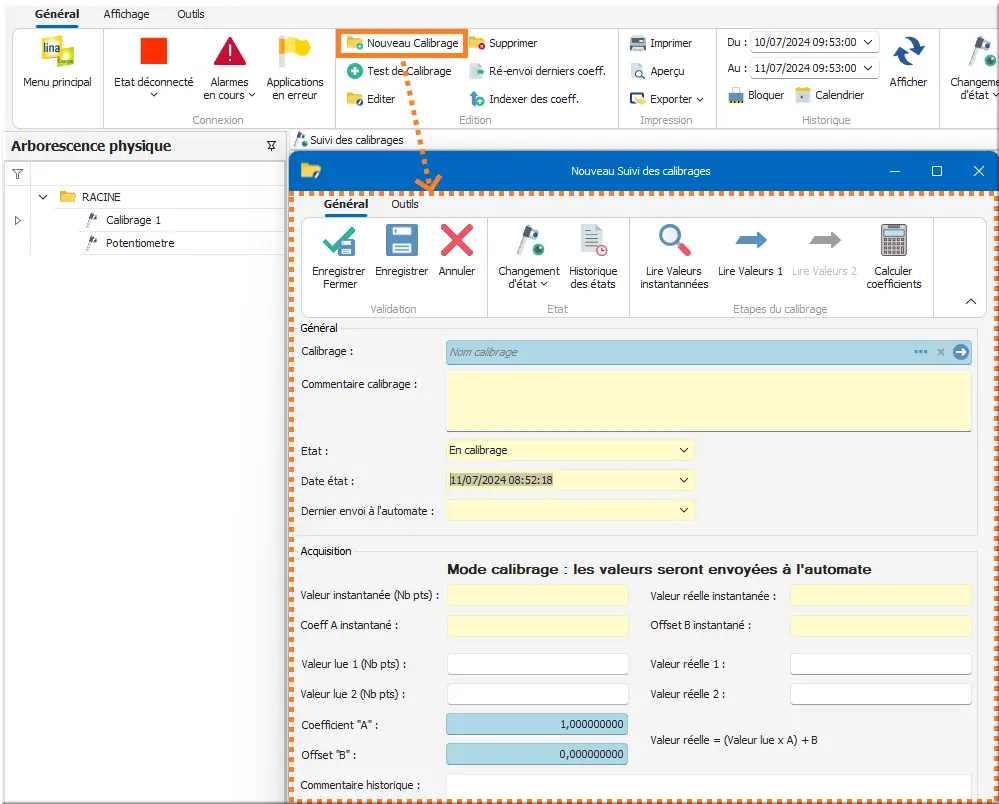Open the Menu principal lina icon
Image resolution: width=999 pixels, height=804 pixels.
[x=57, y=52]
